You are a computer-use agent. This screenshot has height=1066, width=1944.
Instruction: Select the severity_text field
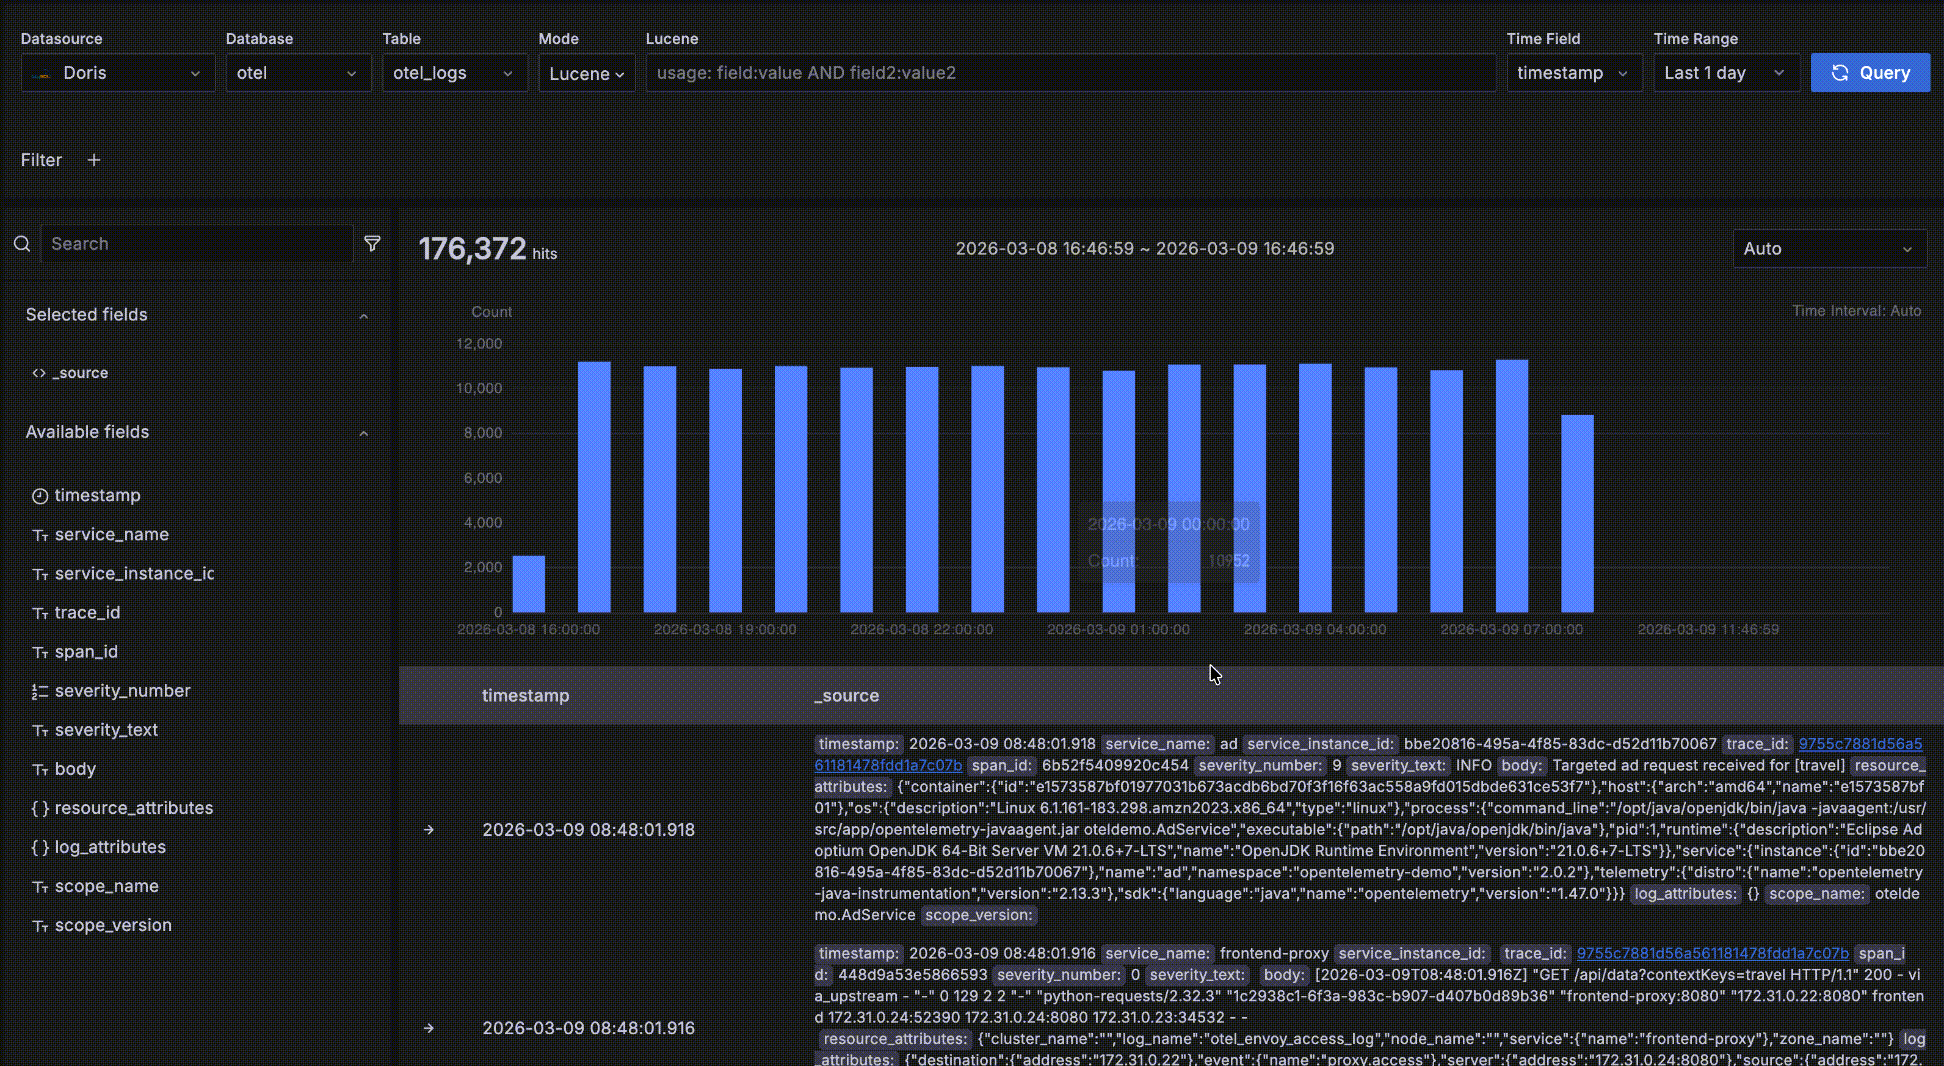pyautogui.click(x=106, y=729)
